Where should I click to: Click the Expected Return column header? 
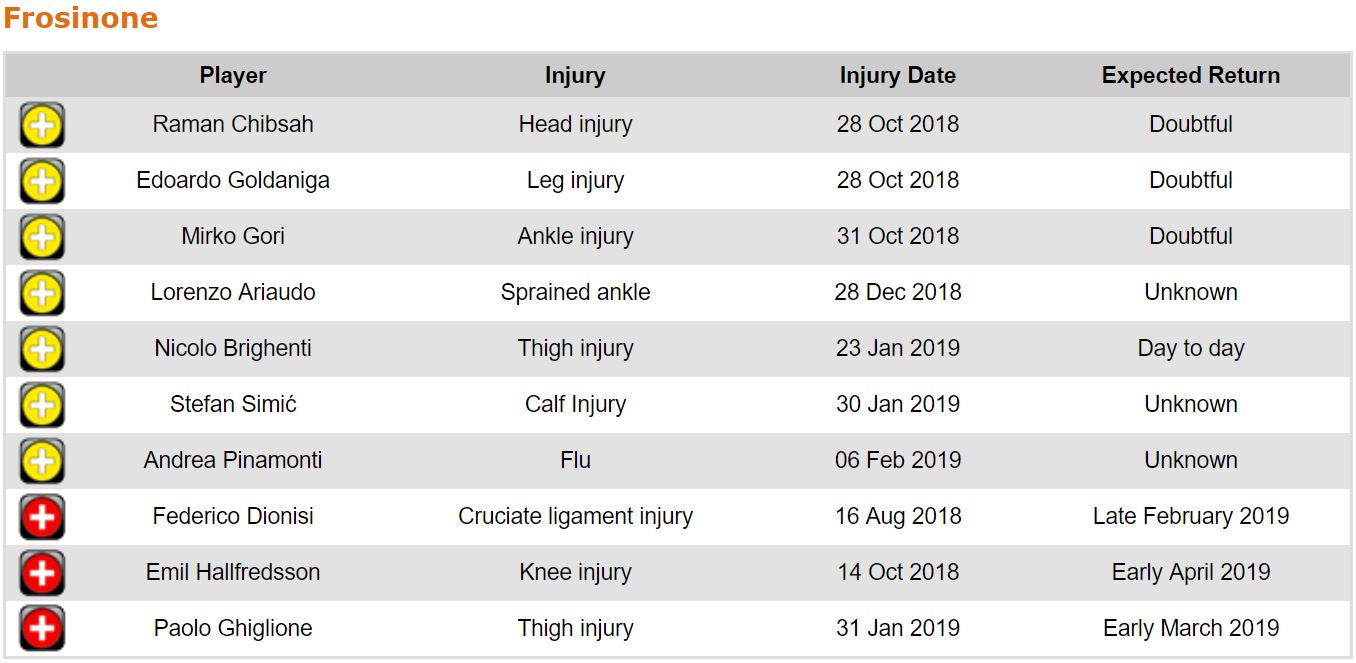[x=1190, y=75]
